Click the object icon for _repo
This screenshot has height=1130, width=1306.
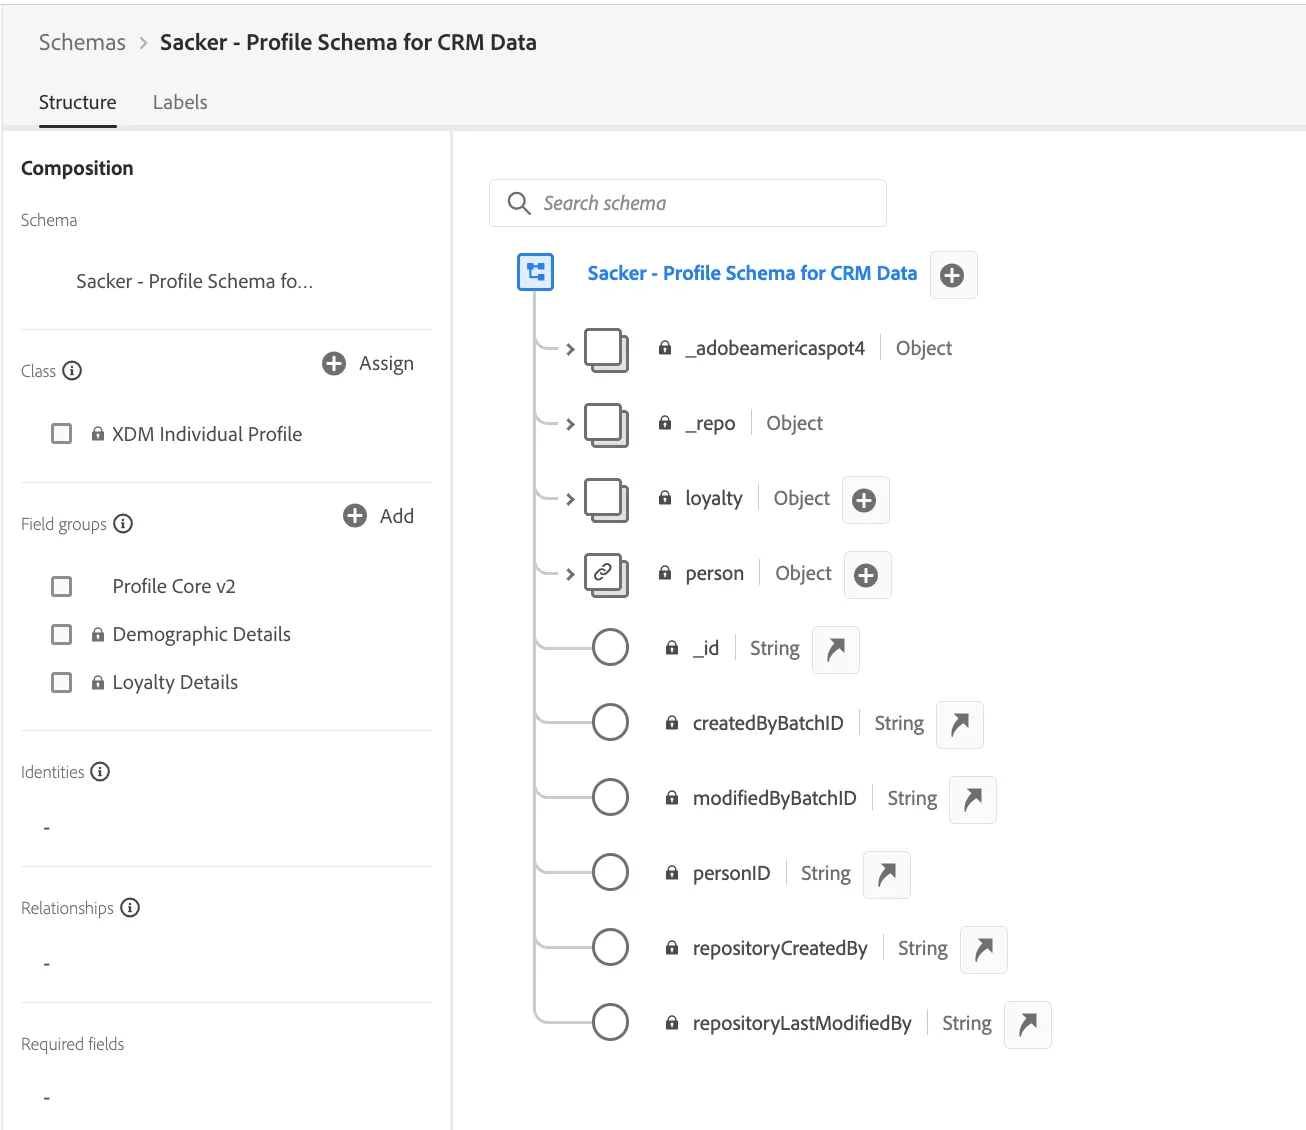click(606, 425)
